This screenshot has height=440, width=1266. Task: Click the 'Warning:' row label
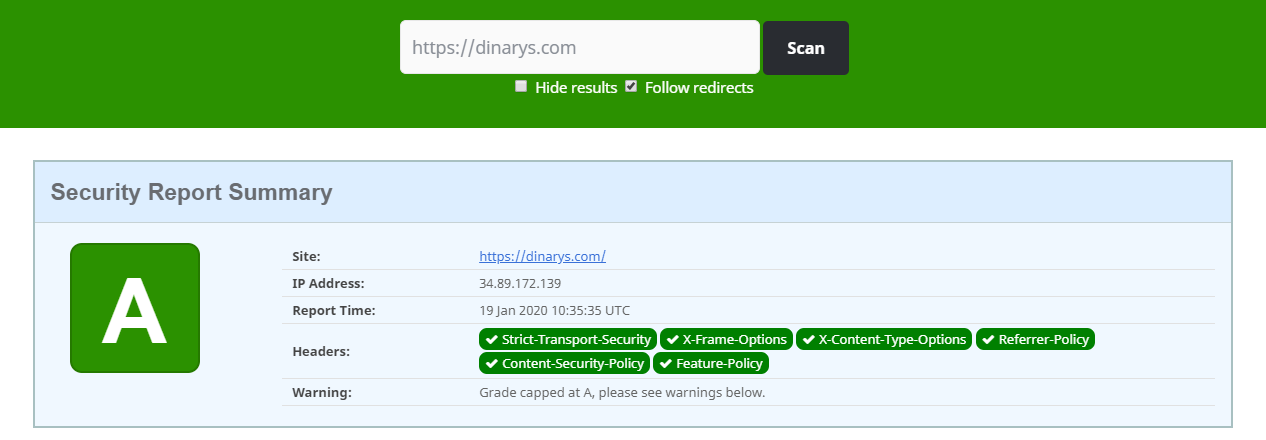click(322, 392)
